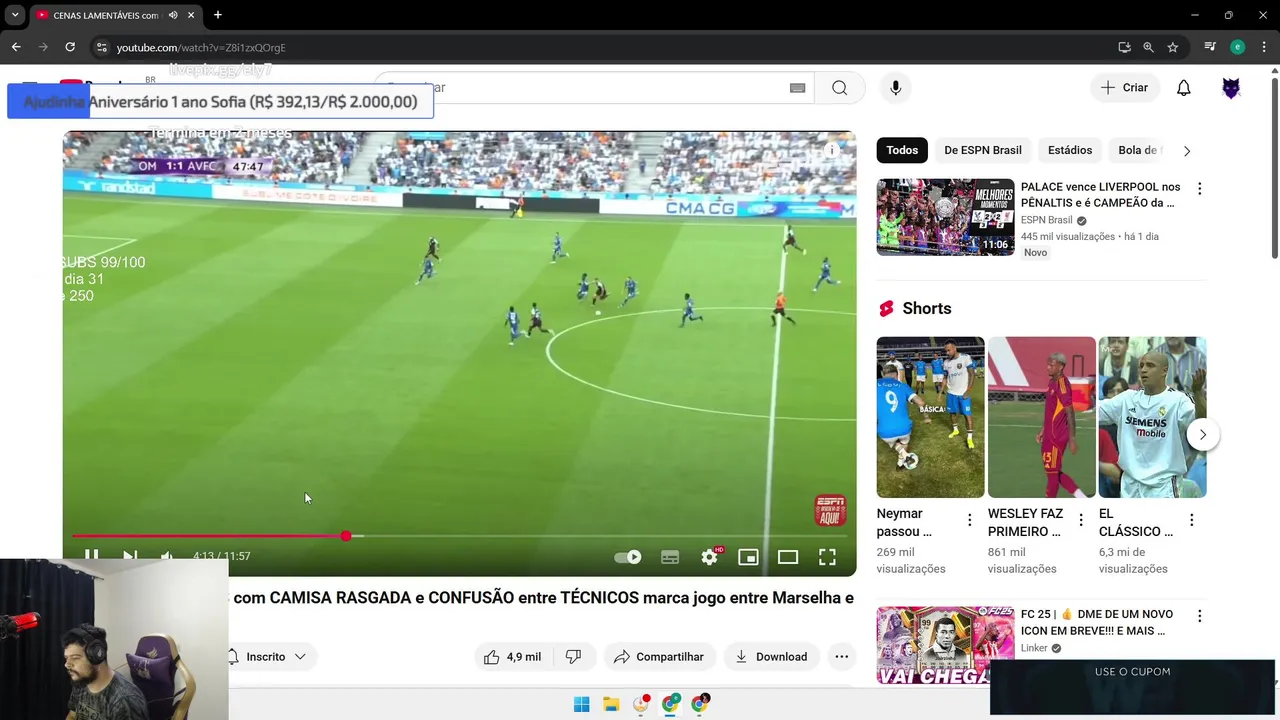This screenshot has width=1280, height=720.
Task: Open options for Neymar passou short
Action: [969, 520]
